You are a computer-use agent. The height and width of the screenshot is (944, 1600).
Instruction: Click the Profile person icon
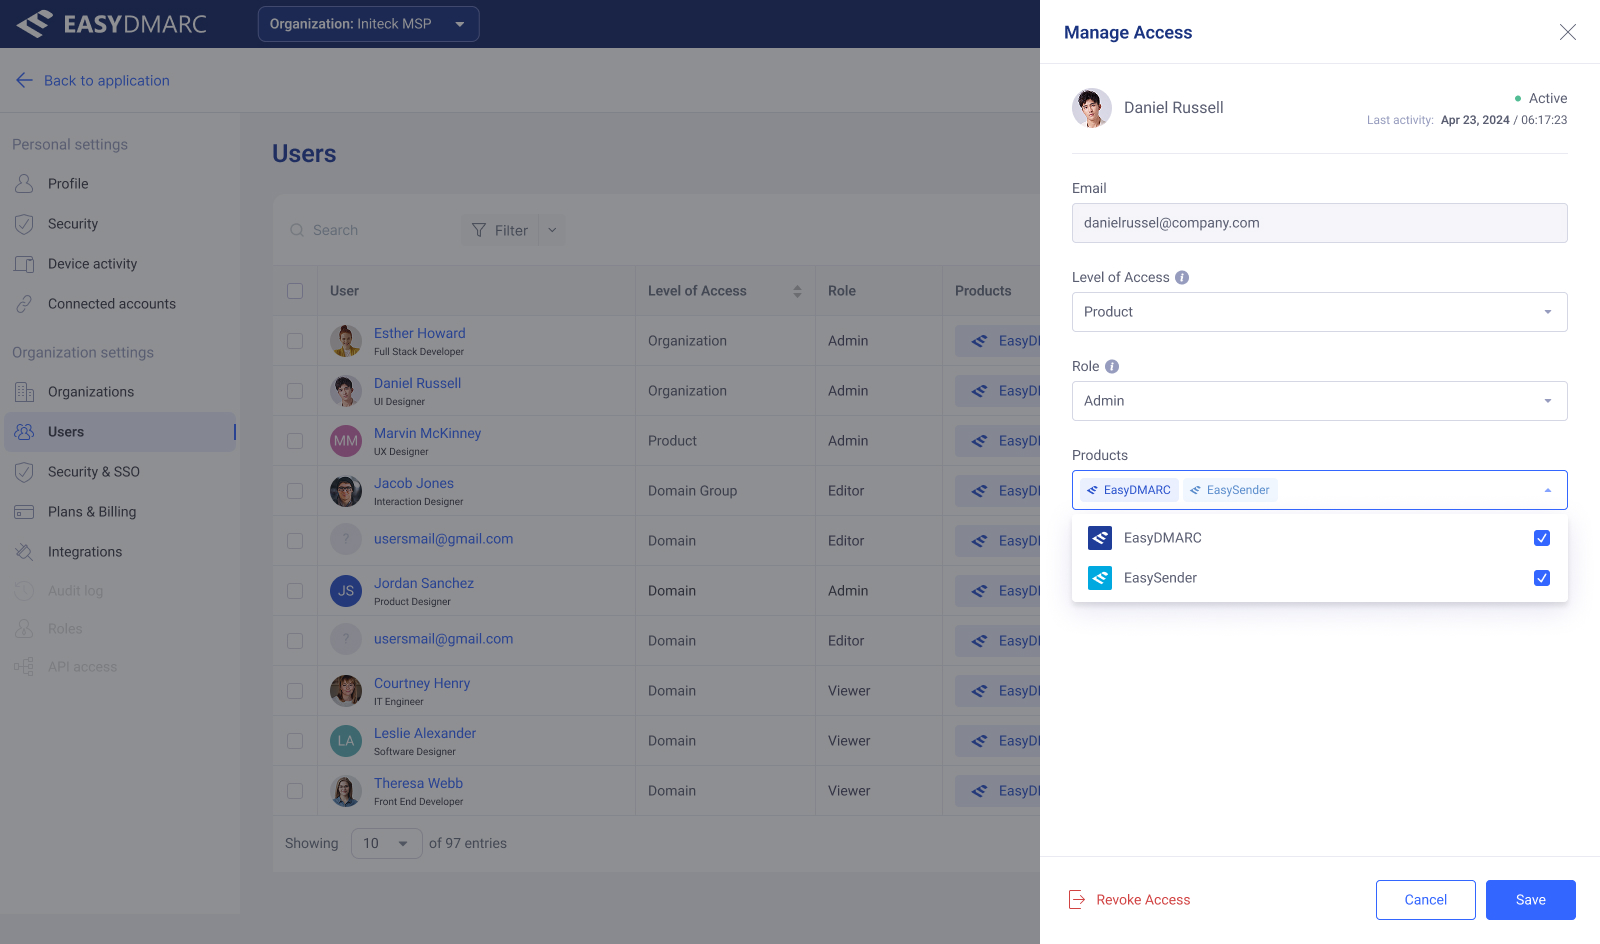pyautogui.click(x=24, y=184)
